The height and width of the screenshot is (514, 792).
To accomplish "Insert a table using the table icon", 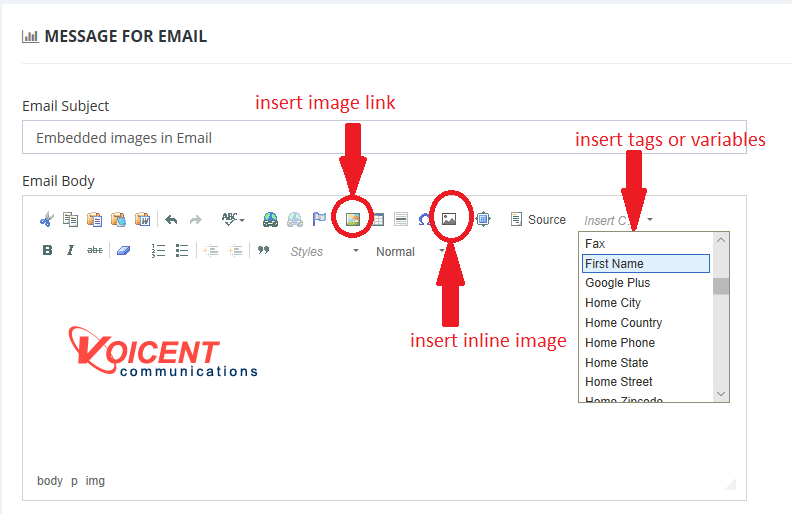I will coord(377,220).
